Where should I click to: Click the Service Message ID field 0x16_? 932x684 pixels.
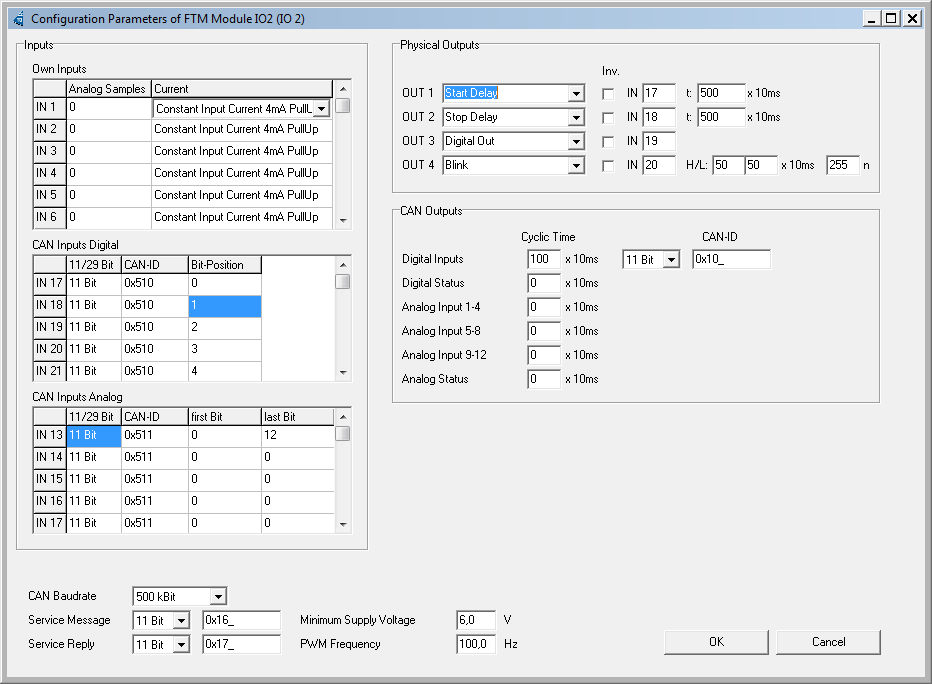241,620
